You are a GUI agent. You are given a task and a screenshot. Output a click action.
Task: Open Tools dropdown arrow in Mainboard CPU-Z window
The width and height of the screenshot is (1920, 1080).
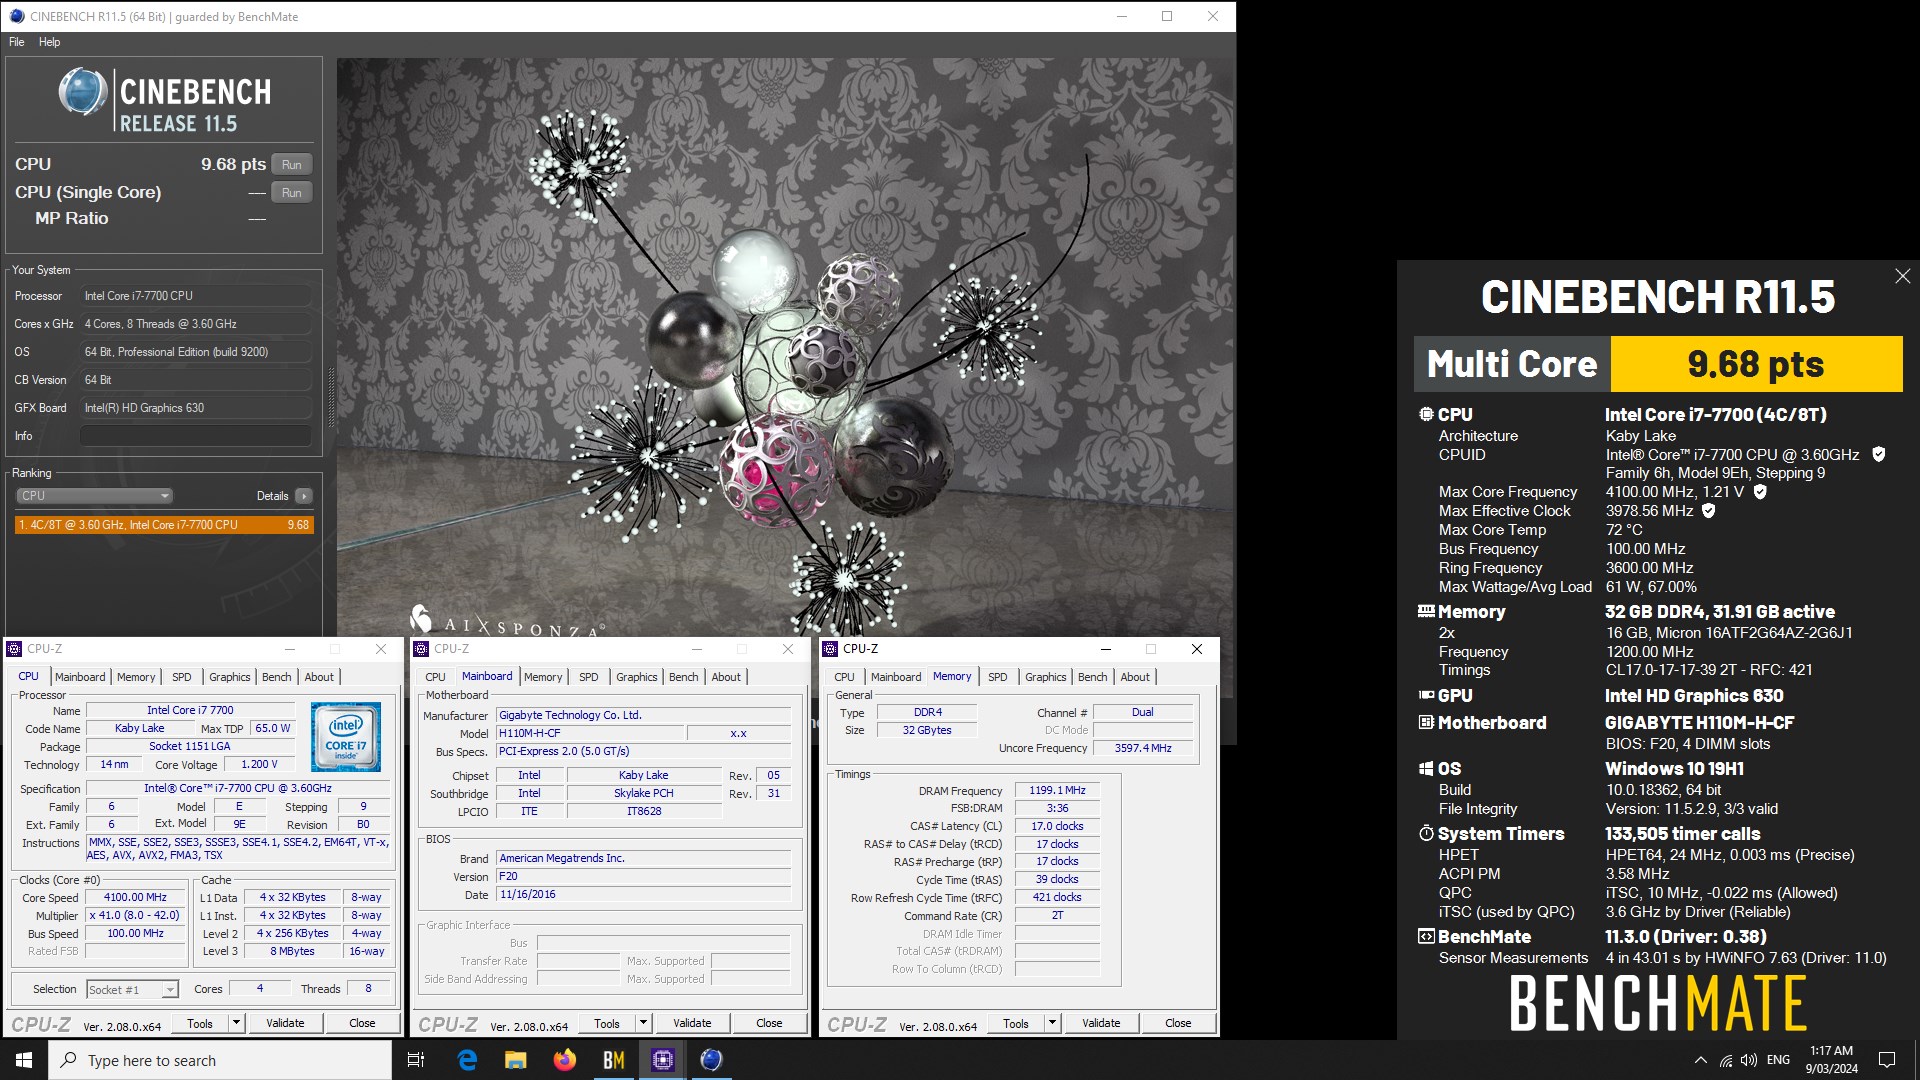(x=643, y=1023)
